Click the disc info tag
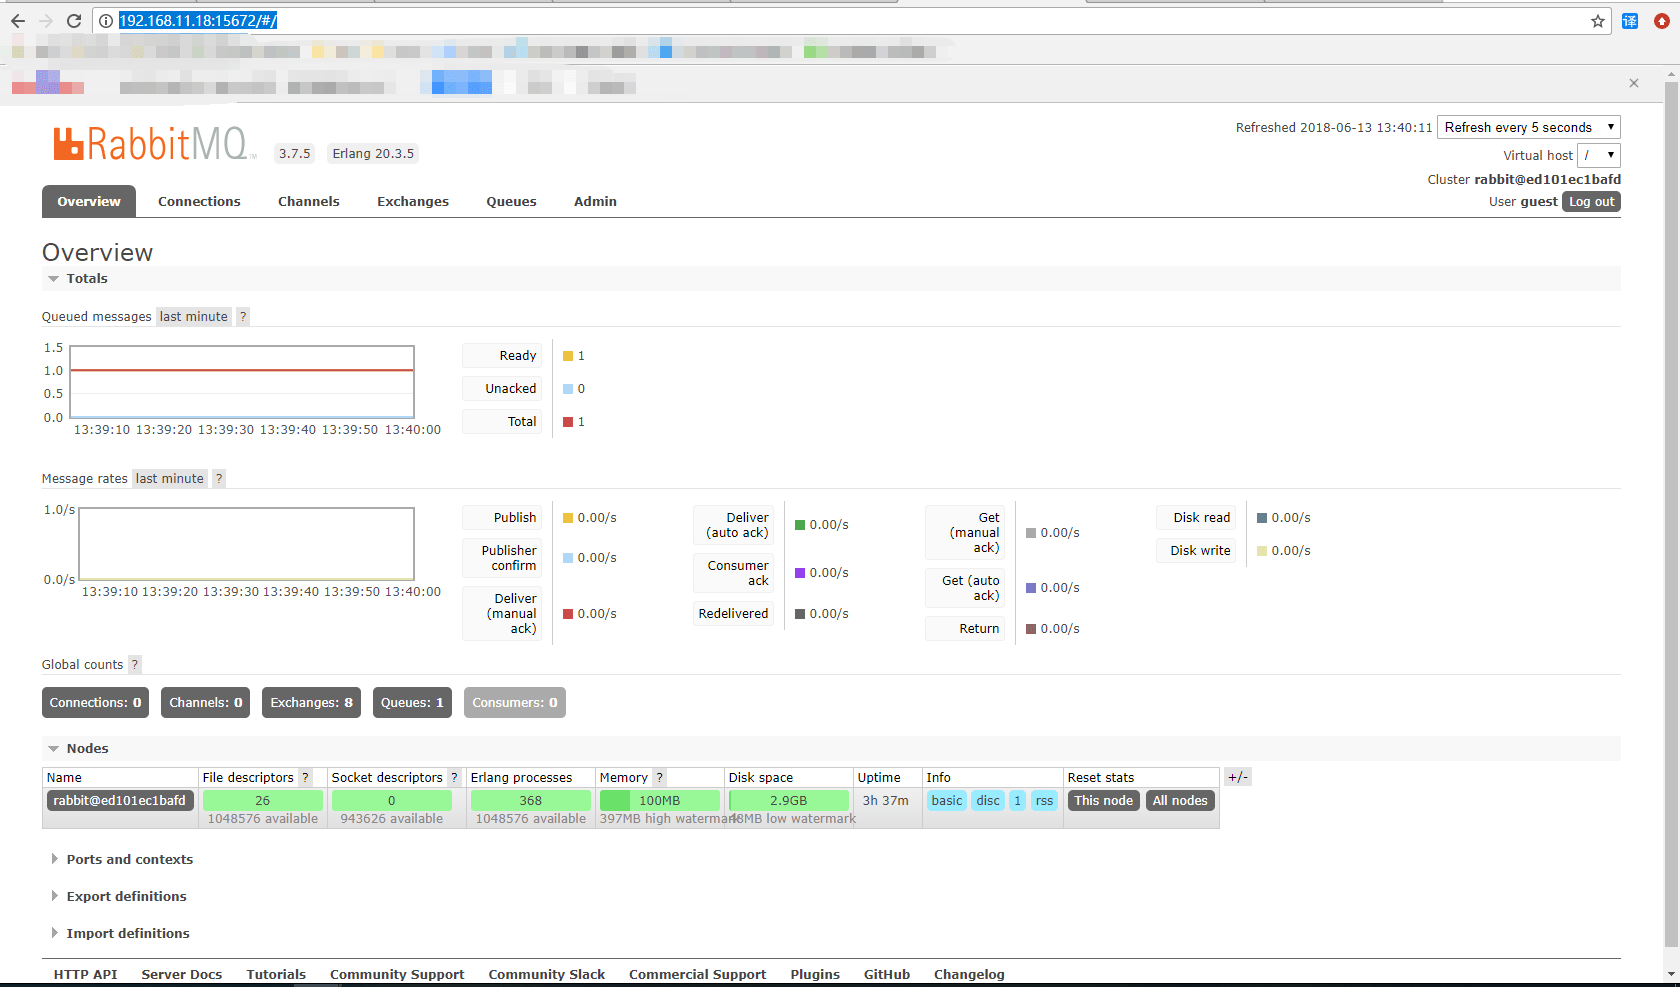 [x=988, y=801]
